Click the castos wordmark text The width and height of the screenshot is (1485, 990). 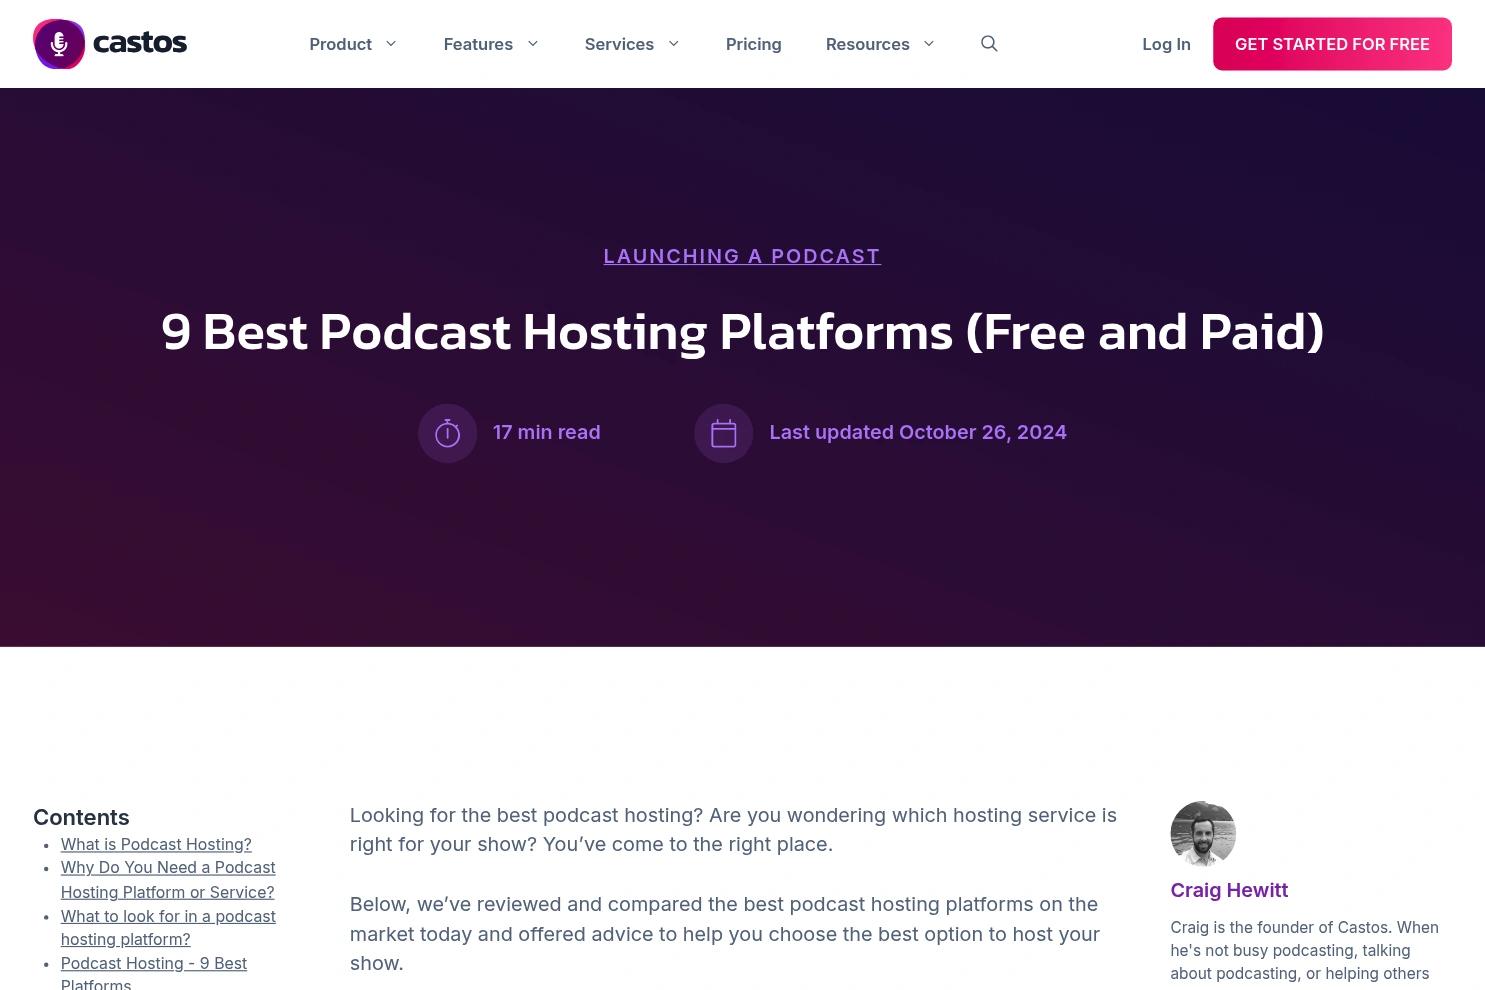[x=140, y=43]
